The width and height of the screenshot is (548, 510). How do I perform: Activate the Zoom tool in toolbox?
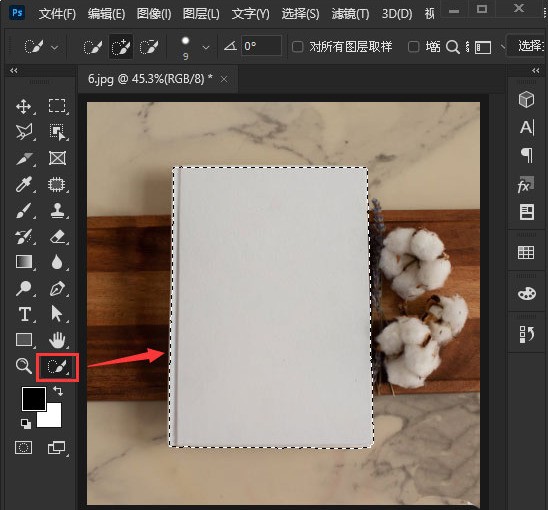tap(23, 366)
